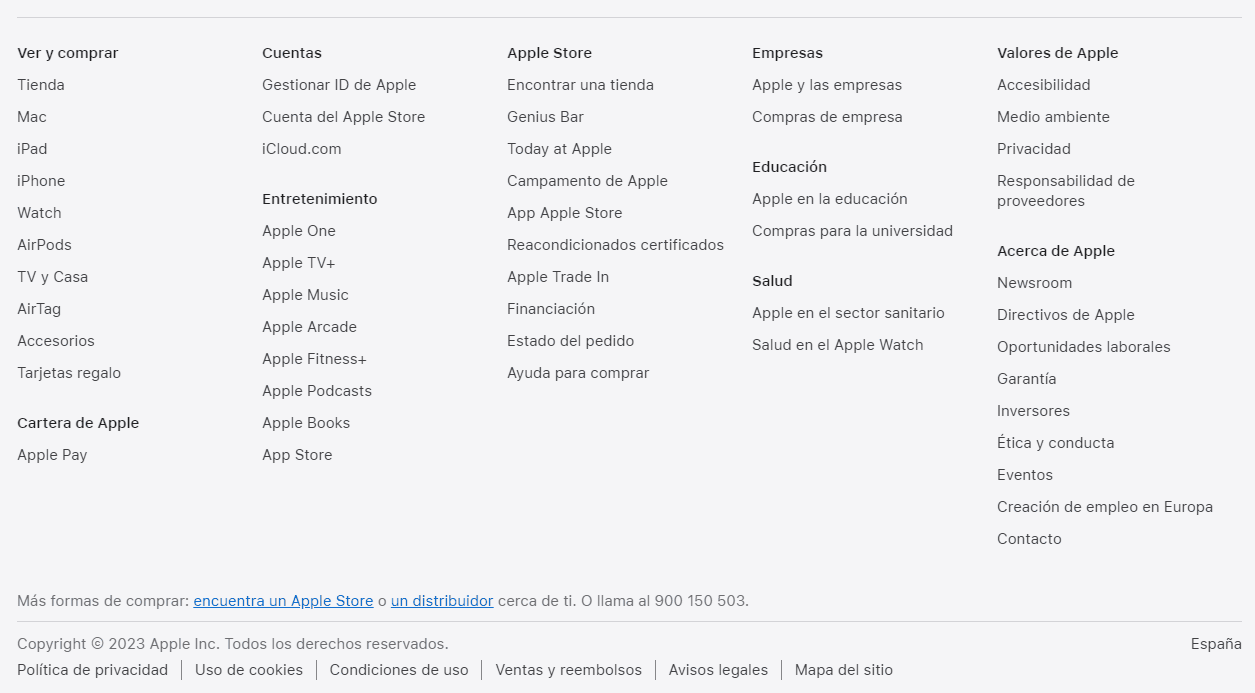Visit Oportunidades laborales

(1083, 347)
